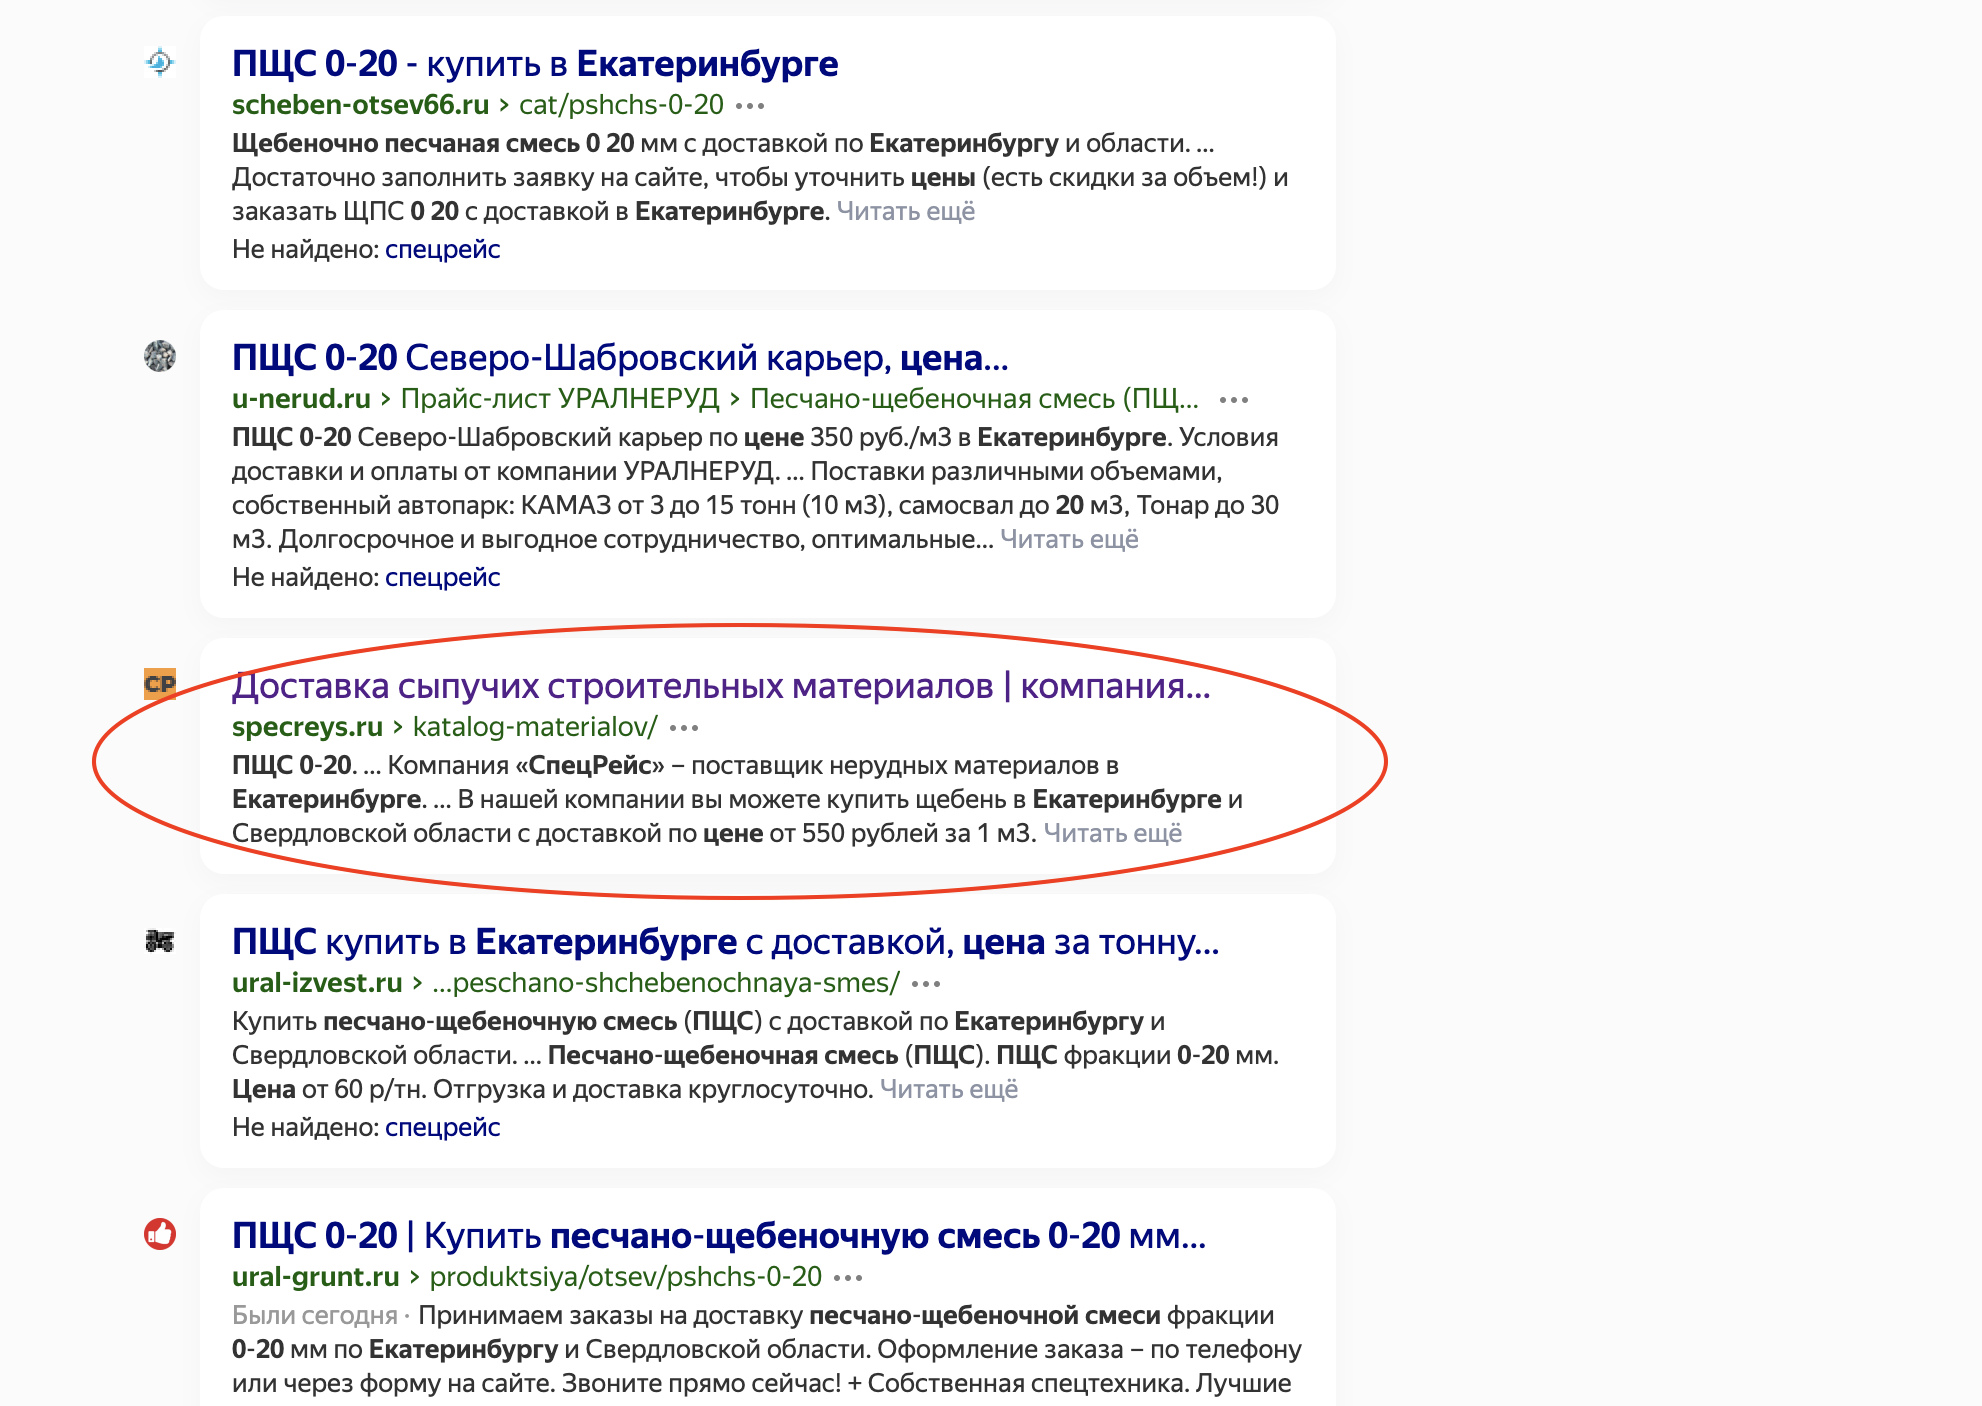
Task: Open ellipsis menu on specreys.ru result
Action: pos(685,728)
